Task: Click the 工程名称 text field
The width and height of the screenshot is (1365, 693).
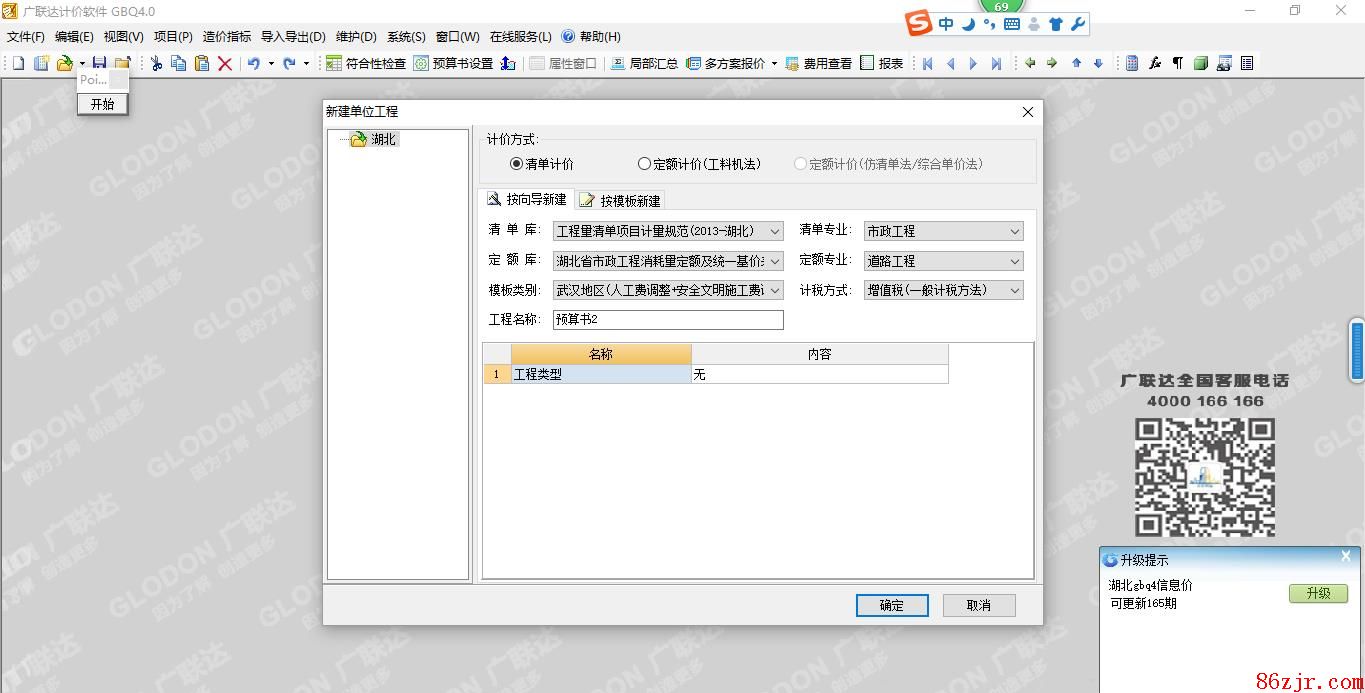Action: coord(668,320)
